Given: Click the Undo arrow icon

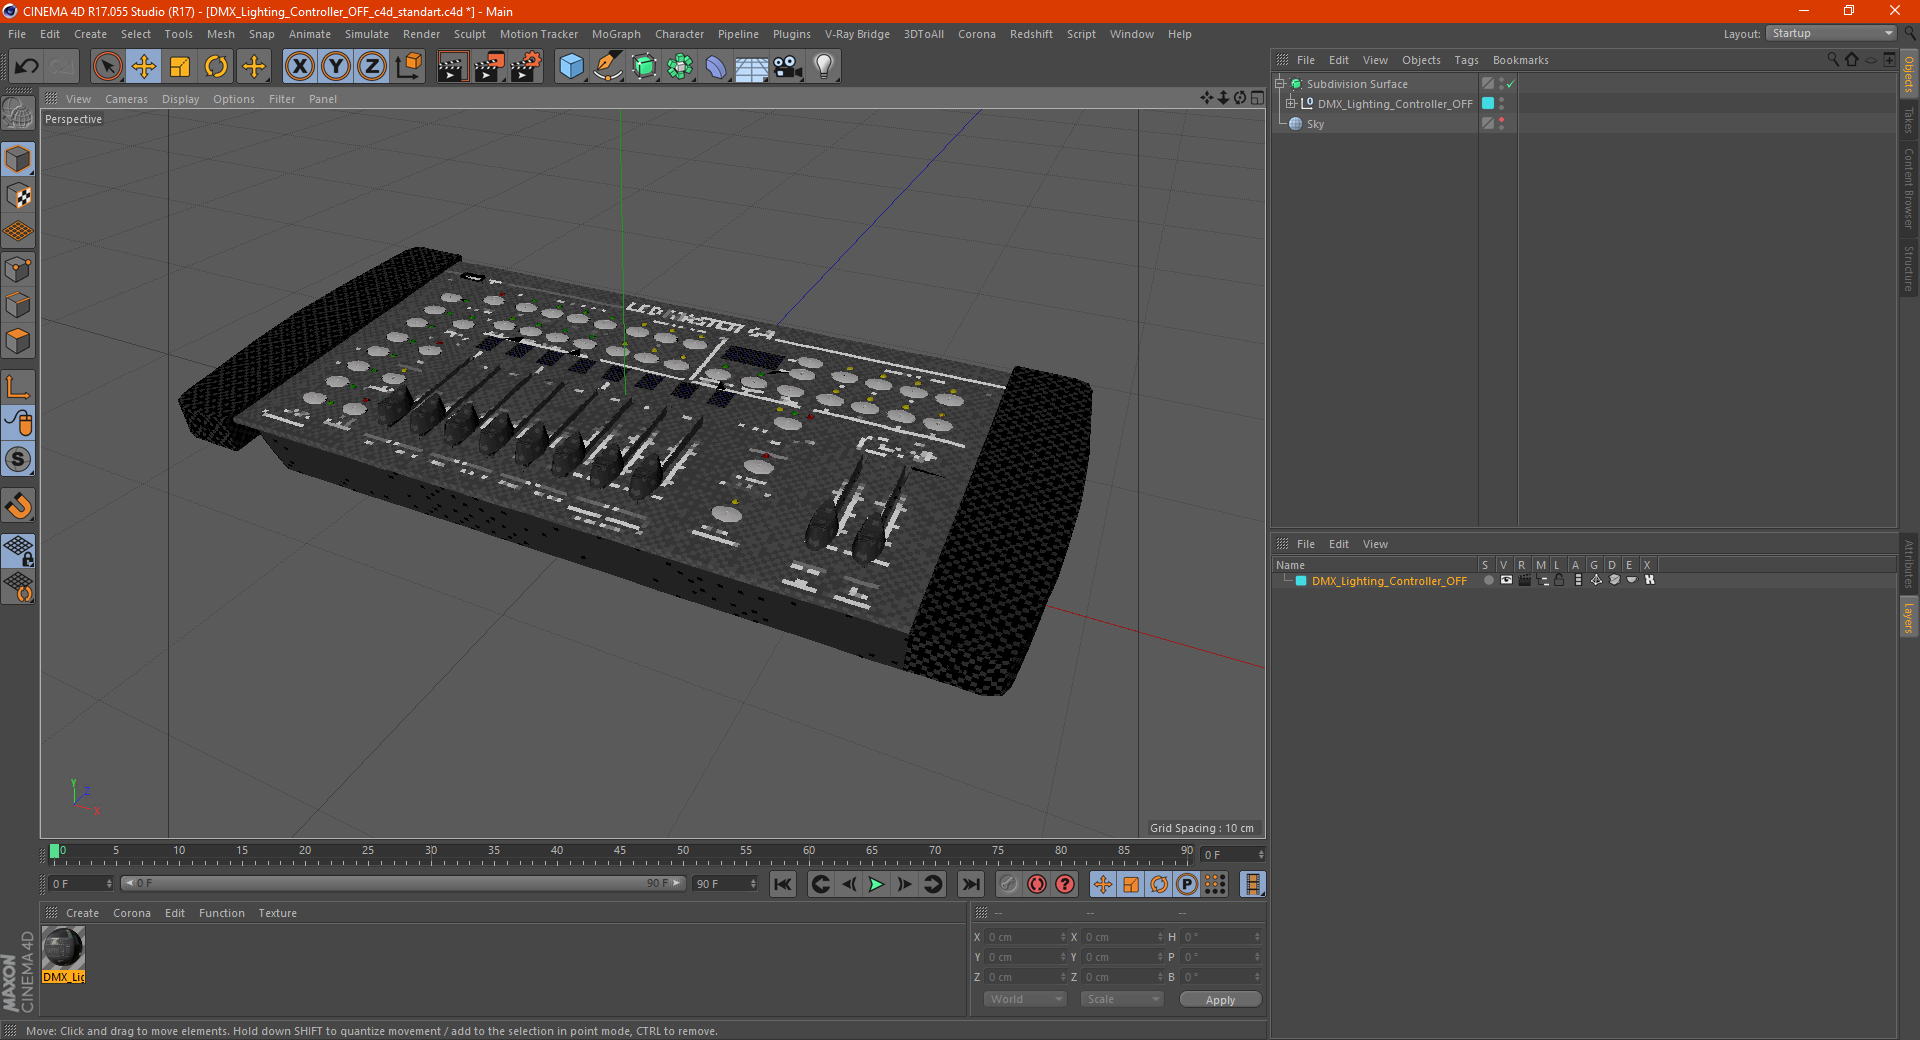Looking at the screenshot, I should point(27,67).
